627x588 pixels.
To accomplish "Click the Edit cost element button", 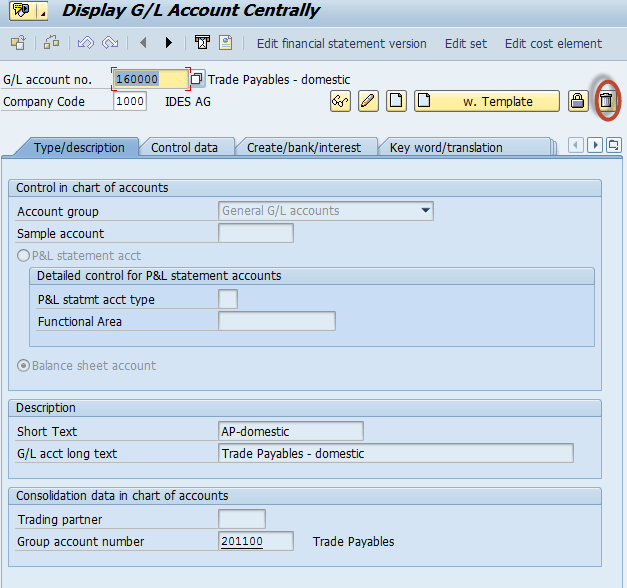I will (x=553, y=43).
